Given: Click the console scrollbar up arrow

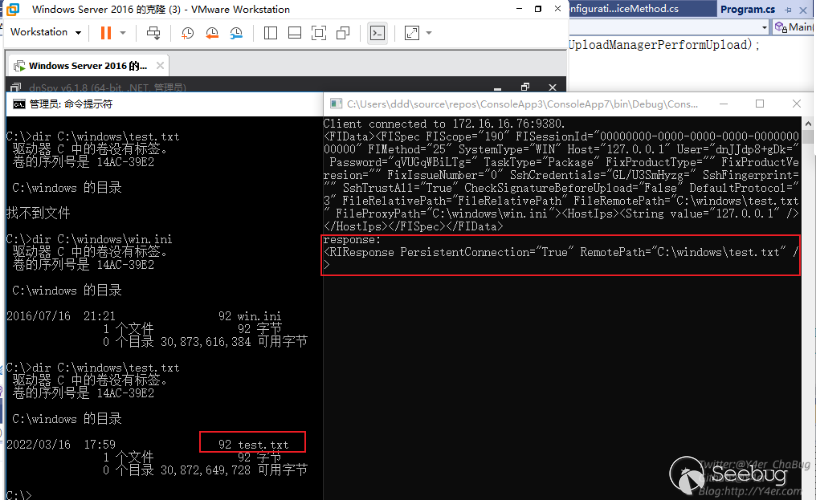Looking at the screenshot, I should pyautogui.click(x=808, y=124).
